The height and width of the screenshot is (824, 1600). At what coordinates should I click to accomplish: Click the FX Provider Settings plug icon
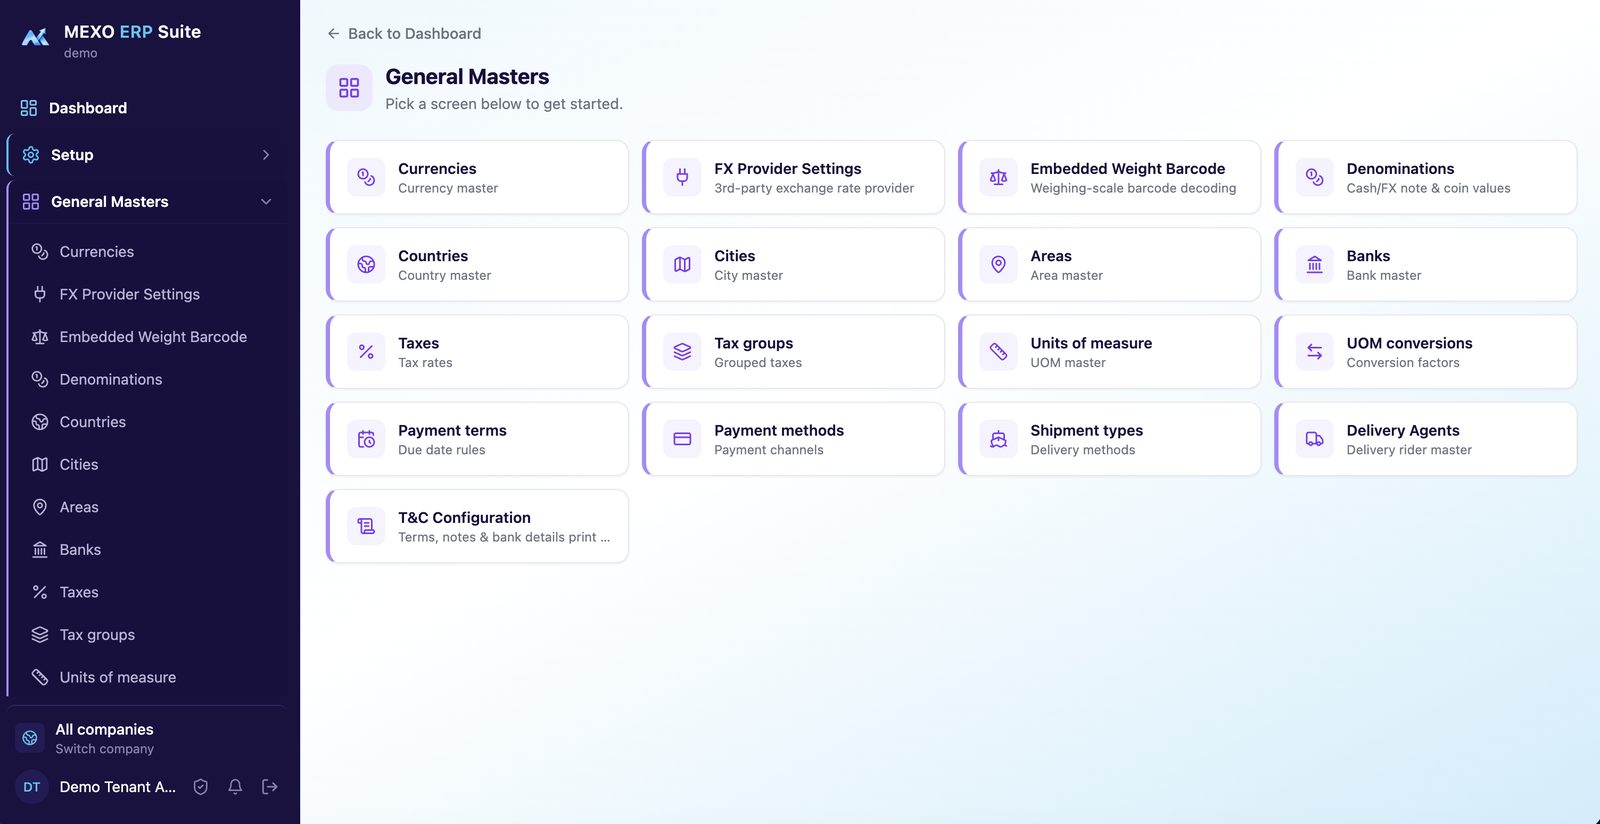pyautogui.click(x=682, y=177)
